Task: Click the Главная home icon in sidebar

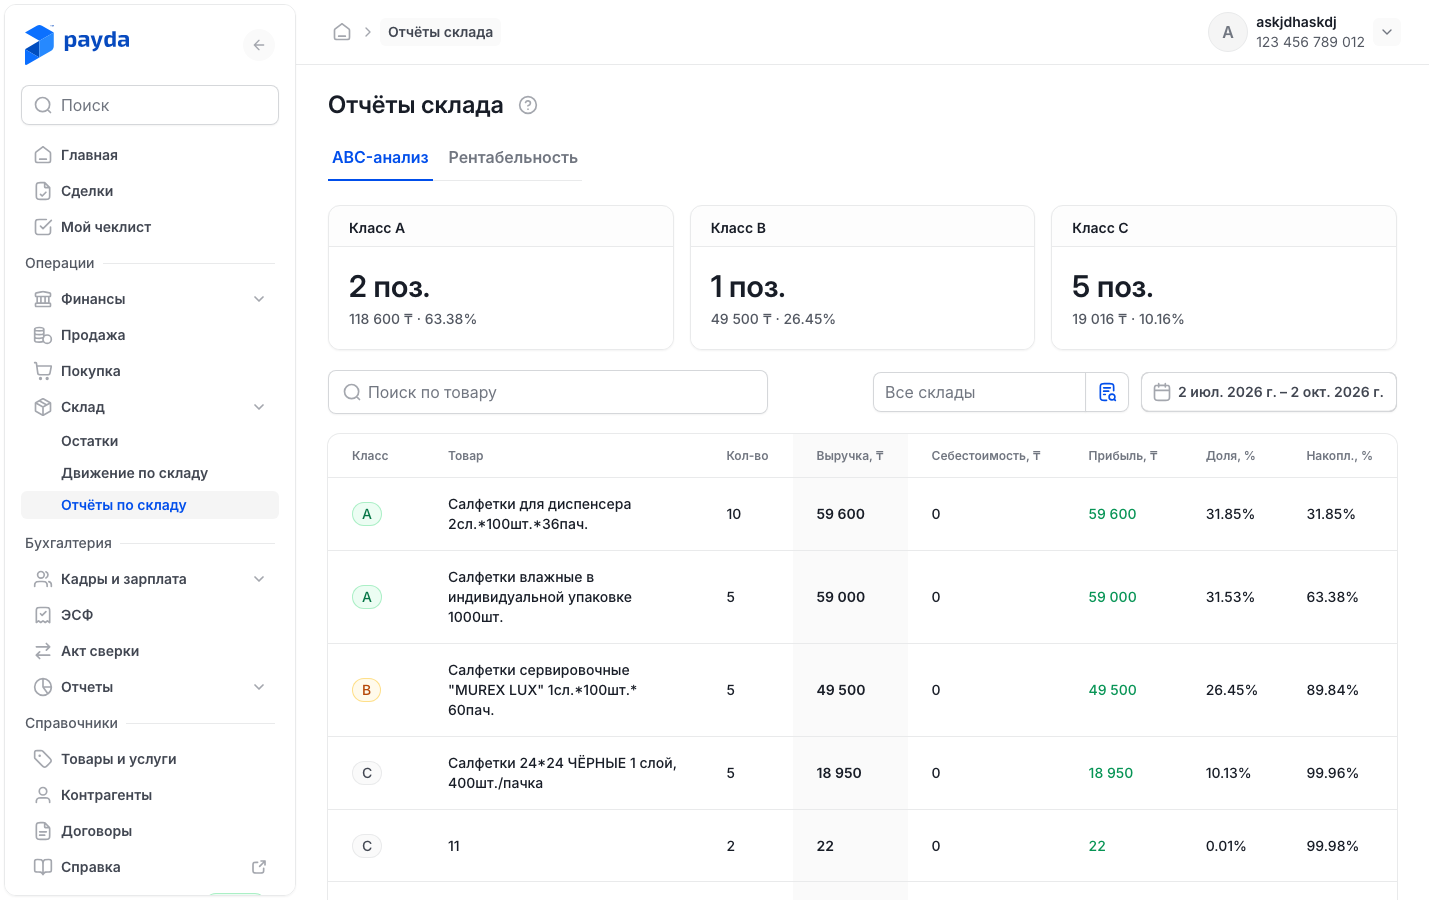Action: 43,155
